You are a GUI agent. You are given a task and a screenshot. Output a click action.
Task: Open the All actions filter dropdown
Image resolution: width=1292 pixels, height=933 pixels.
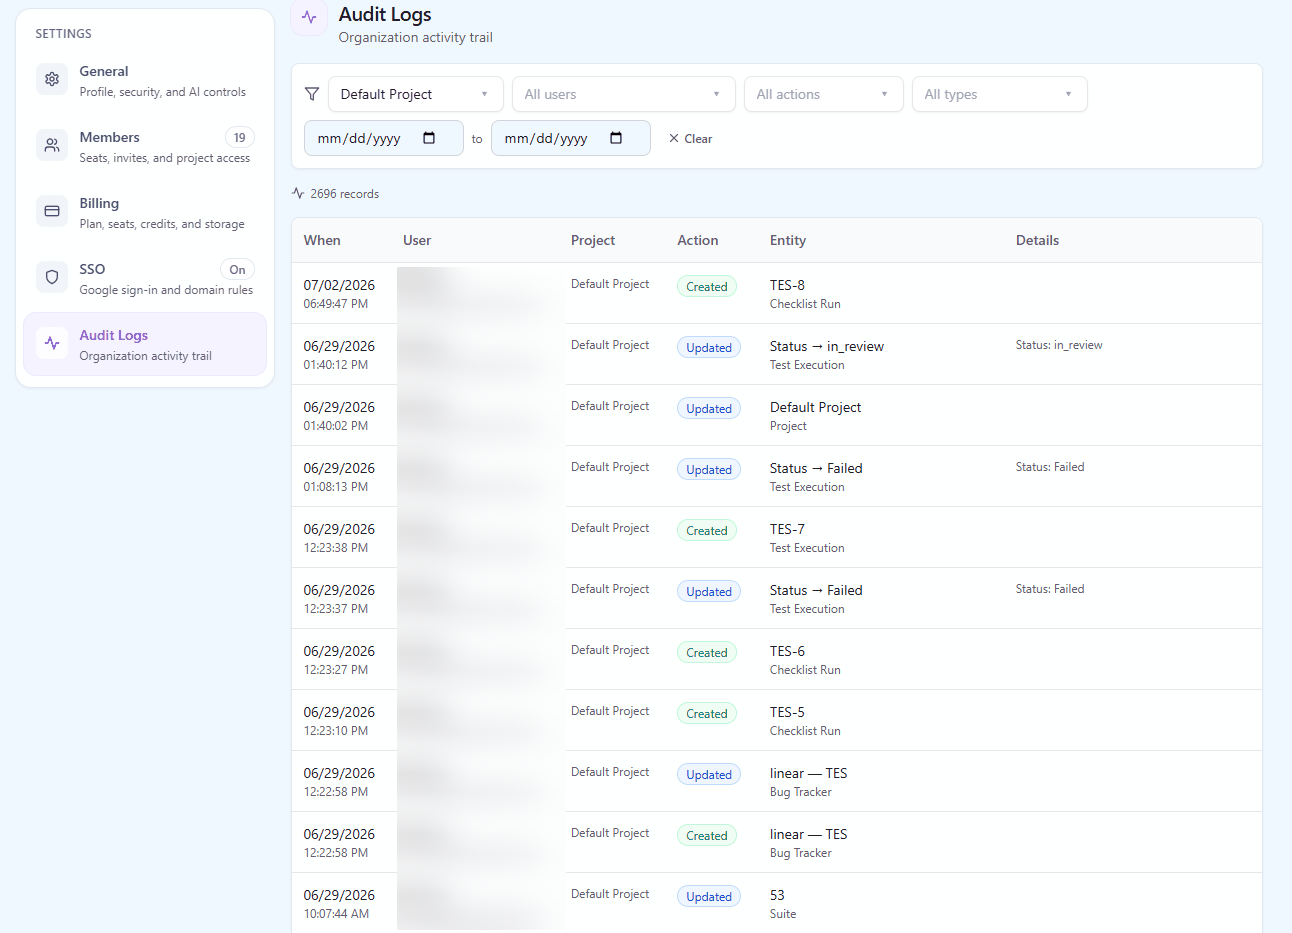click(824, 94)
